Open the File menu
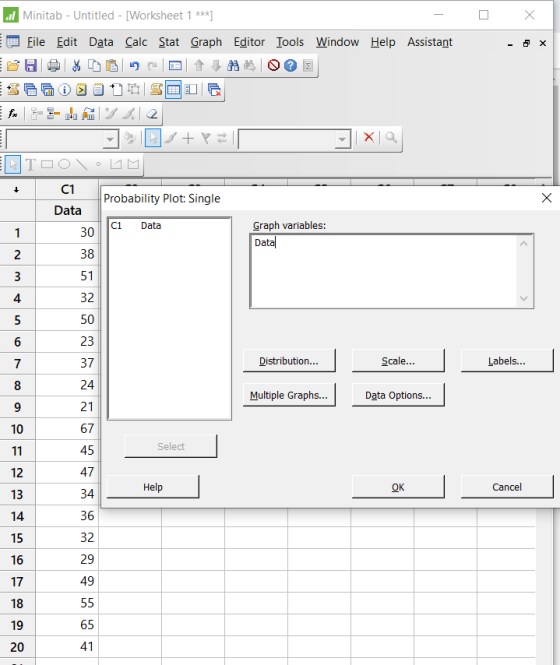The image size is (560, 665). tap(36, 42)
